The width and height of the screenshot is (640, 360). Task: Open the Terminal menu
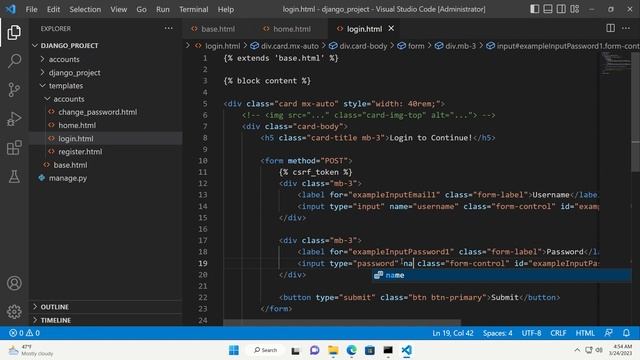click(x=193, y=9)
